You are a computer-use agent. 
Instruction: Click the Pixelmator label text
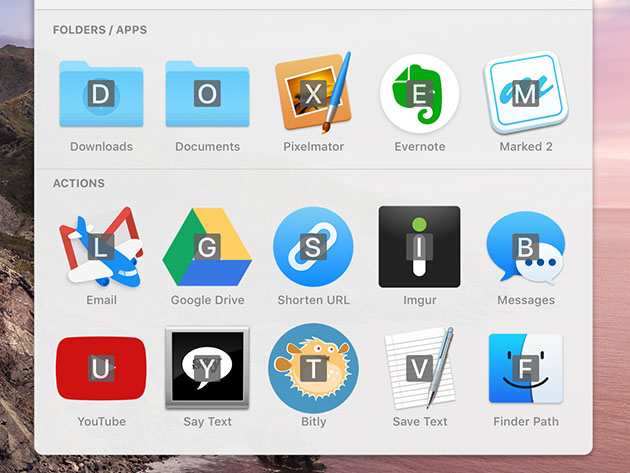pyautogui.click(x=313, y=147)
